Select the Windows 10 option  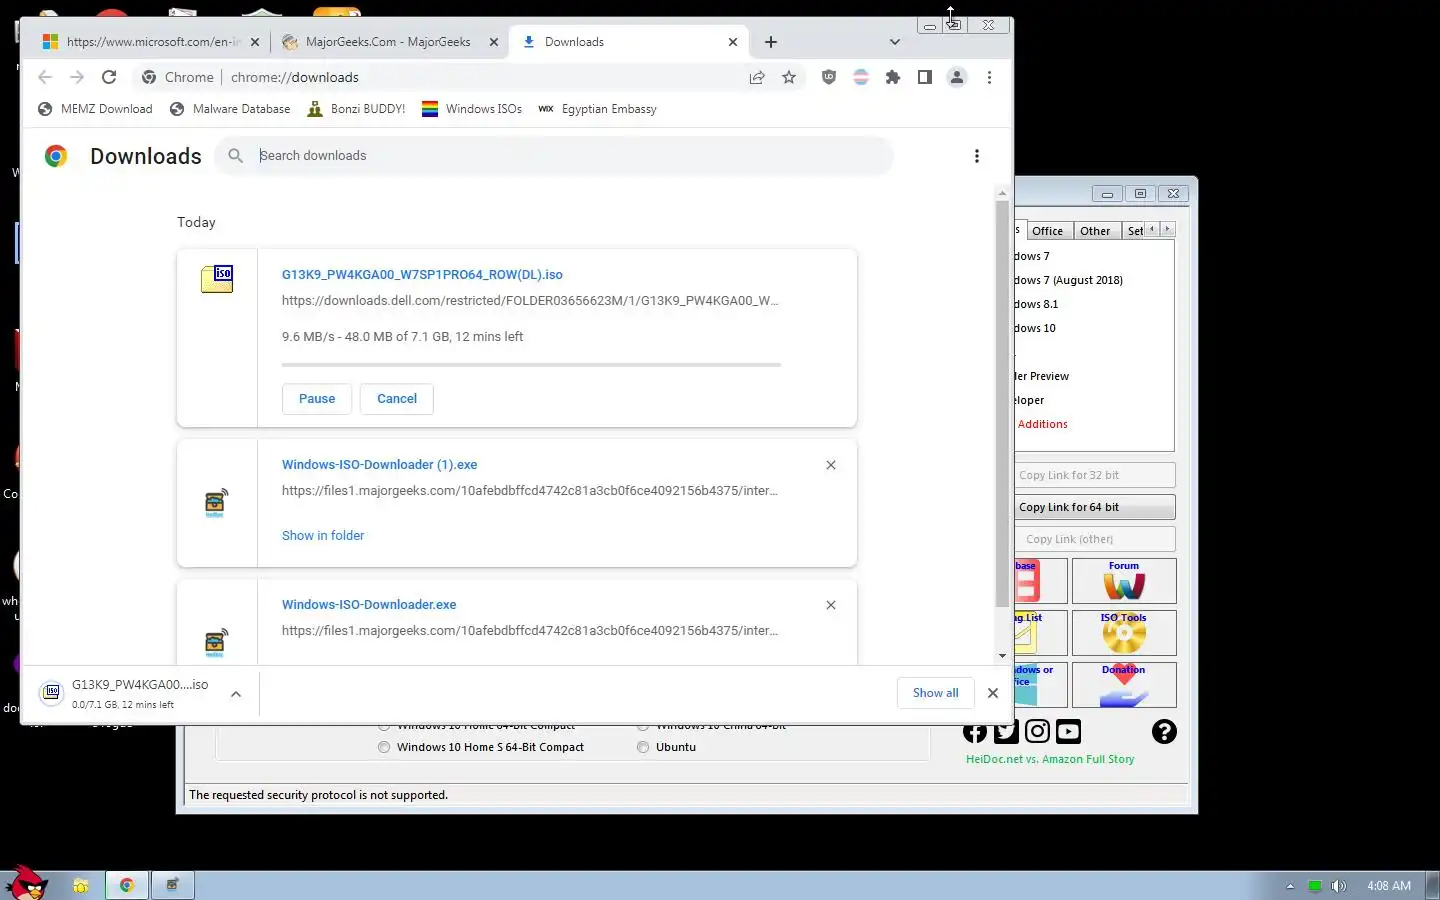click(1035, 329)
